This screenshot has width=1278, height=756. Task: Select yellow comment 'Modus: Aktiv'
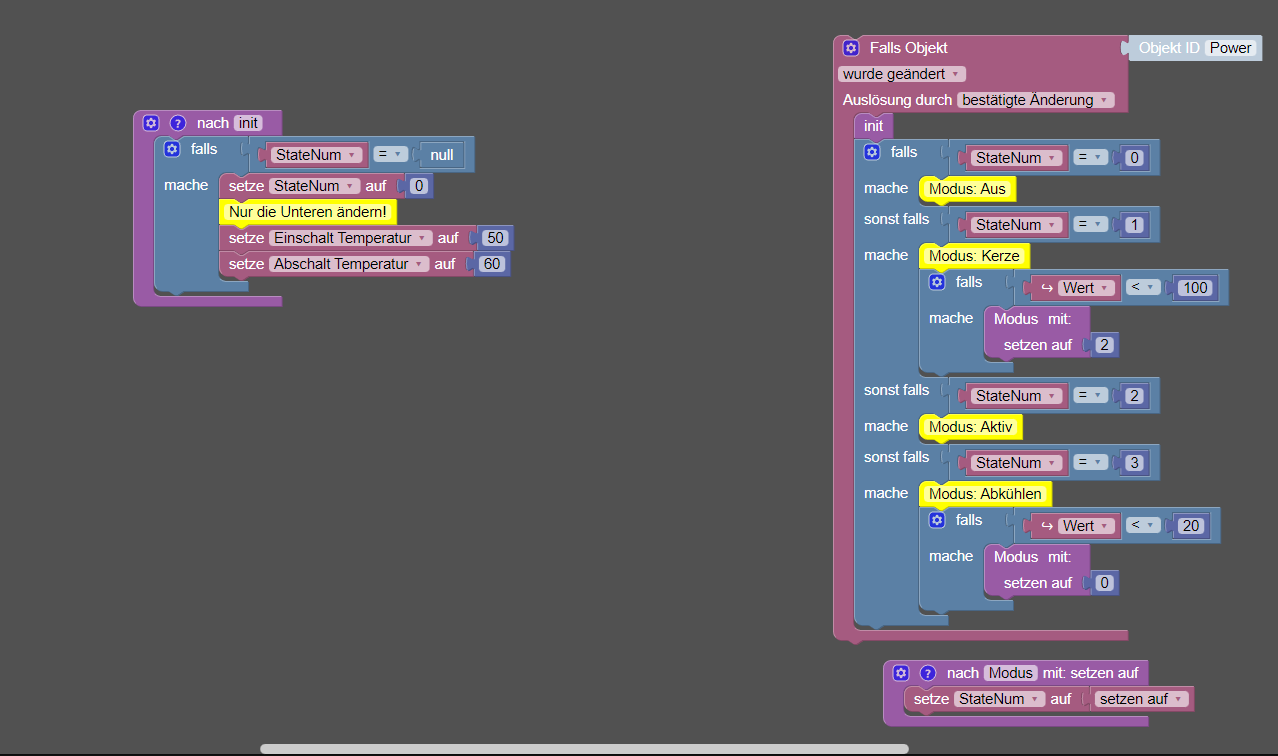pyautogui.click(x=971, y=427)
